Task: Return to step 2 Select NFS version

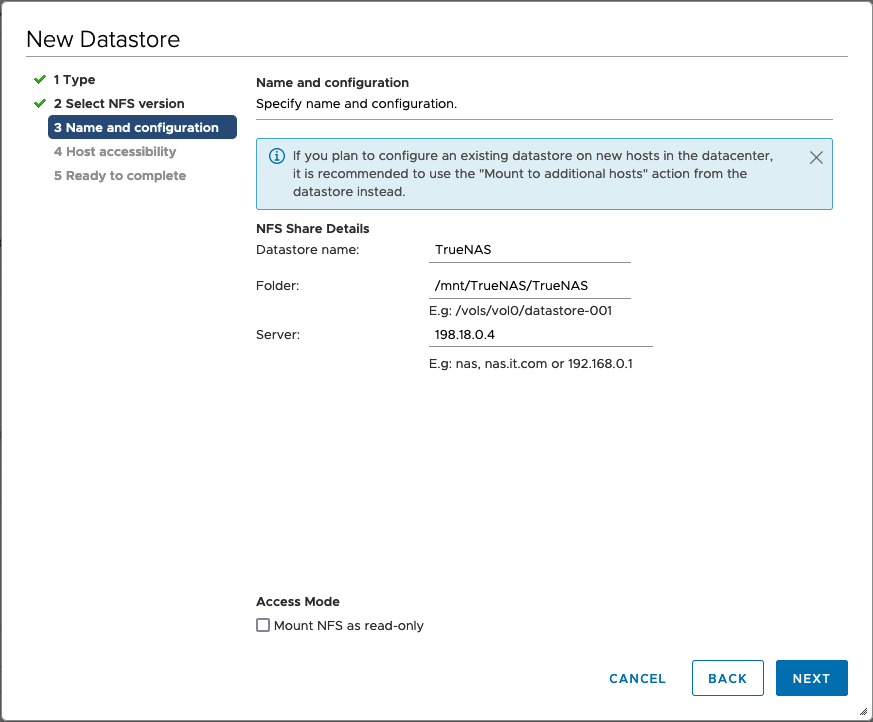Action: pyautogui.click(x=118, y=103)
